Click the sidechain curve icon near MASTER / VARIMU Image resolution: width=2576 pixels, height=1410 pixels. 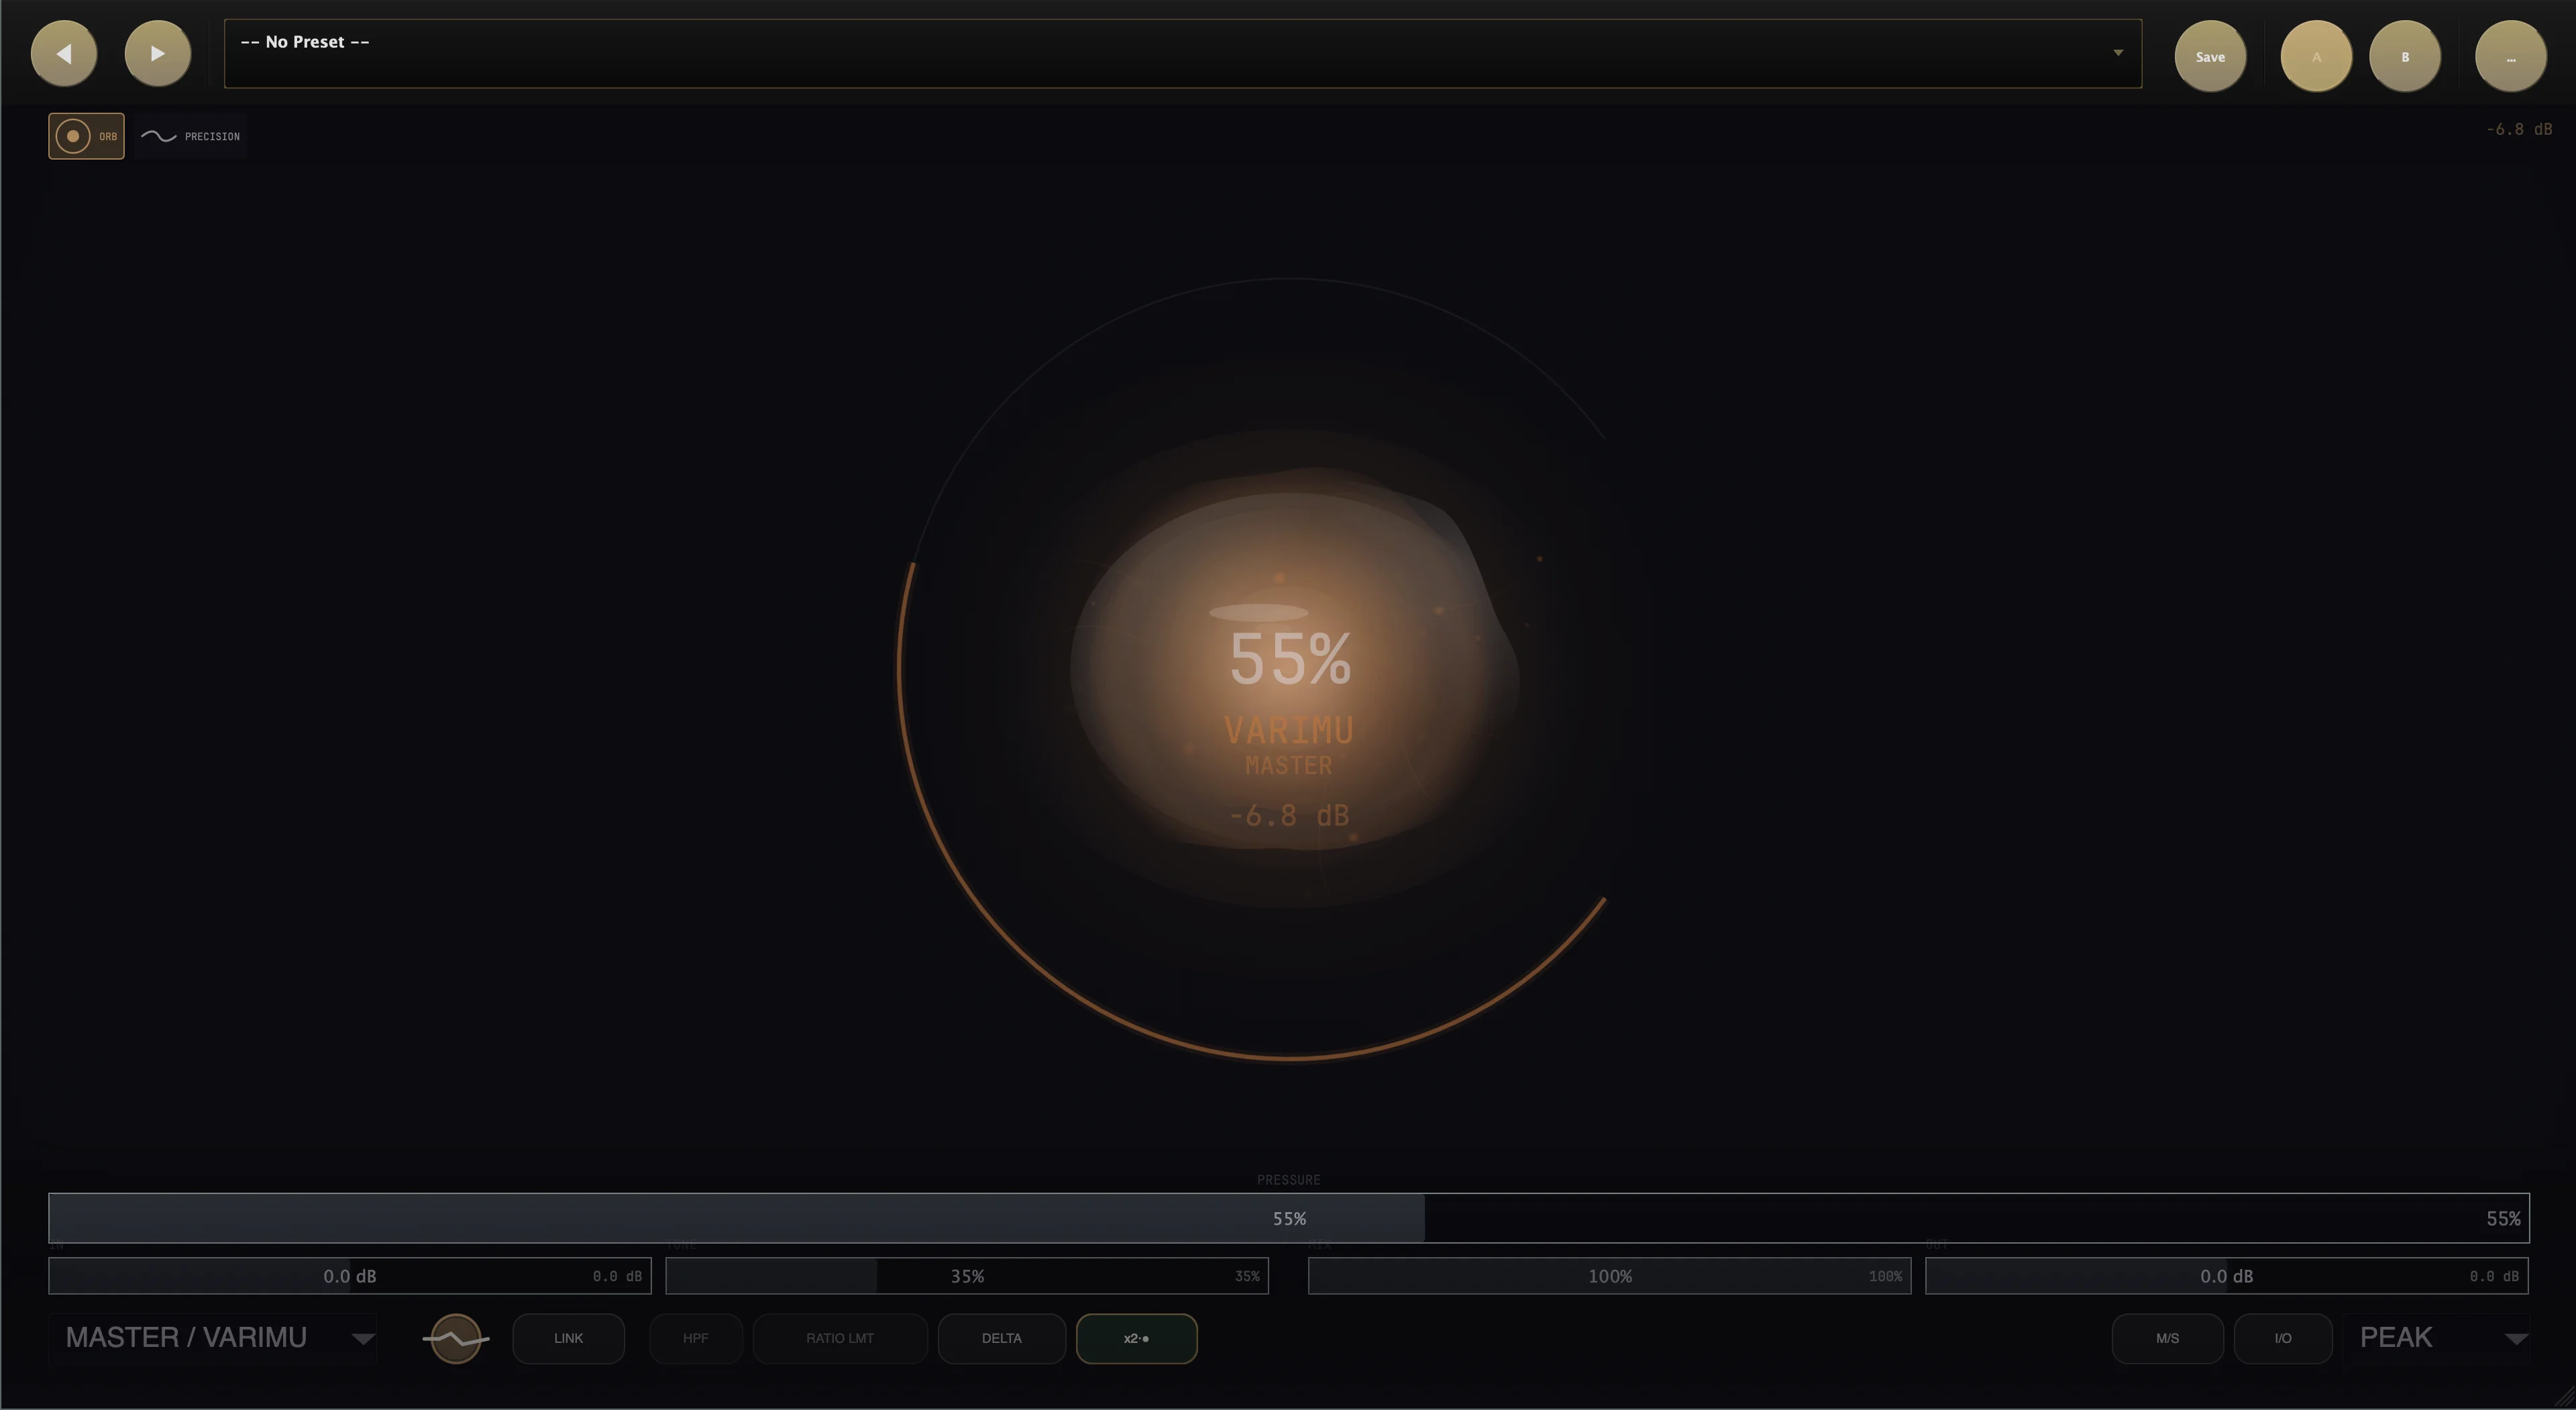[455, 1338]
